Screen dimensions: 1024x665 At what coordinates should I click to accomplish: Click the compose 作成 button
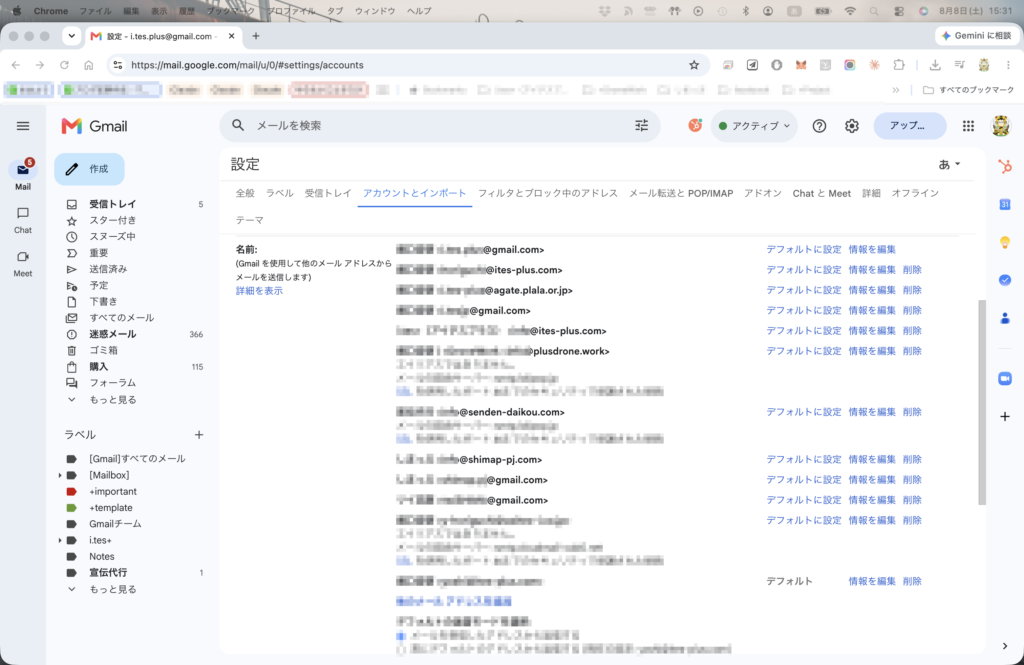pos(89,169)
